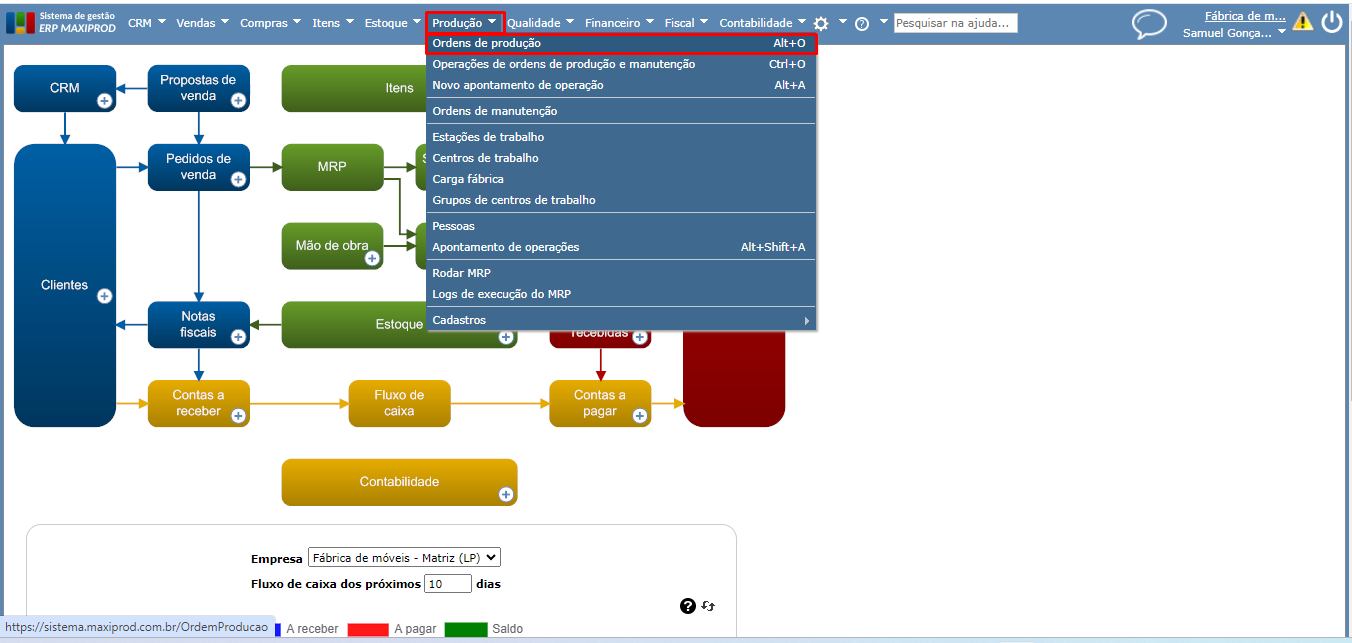
Task: Click plus icon on Clientes box
Action: tap(104, 296)
